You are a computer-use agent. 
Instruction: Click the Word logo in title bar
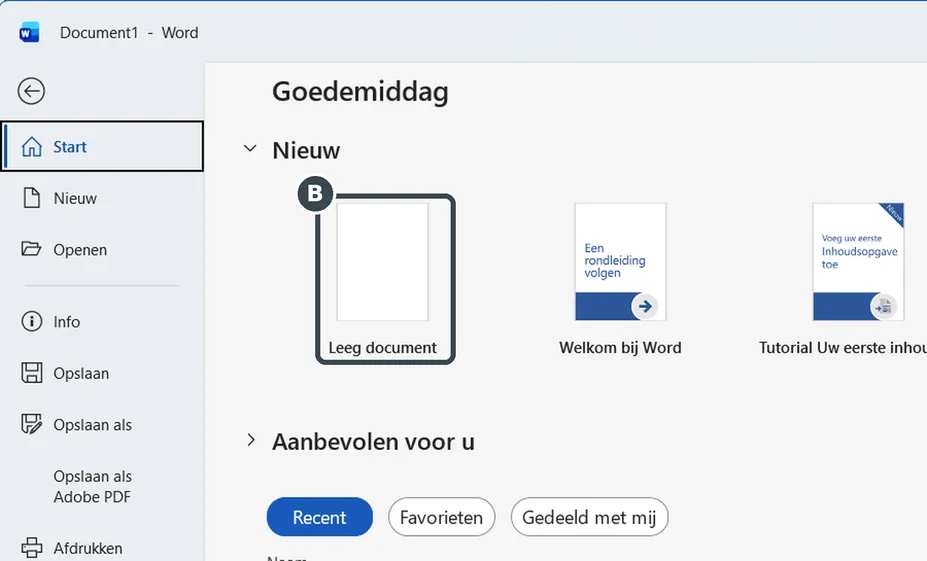(29, 33)
